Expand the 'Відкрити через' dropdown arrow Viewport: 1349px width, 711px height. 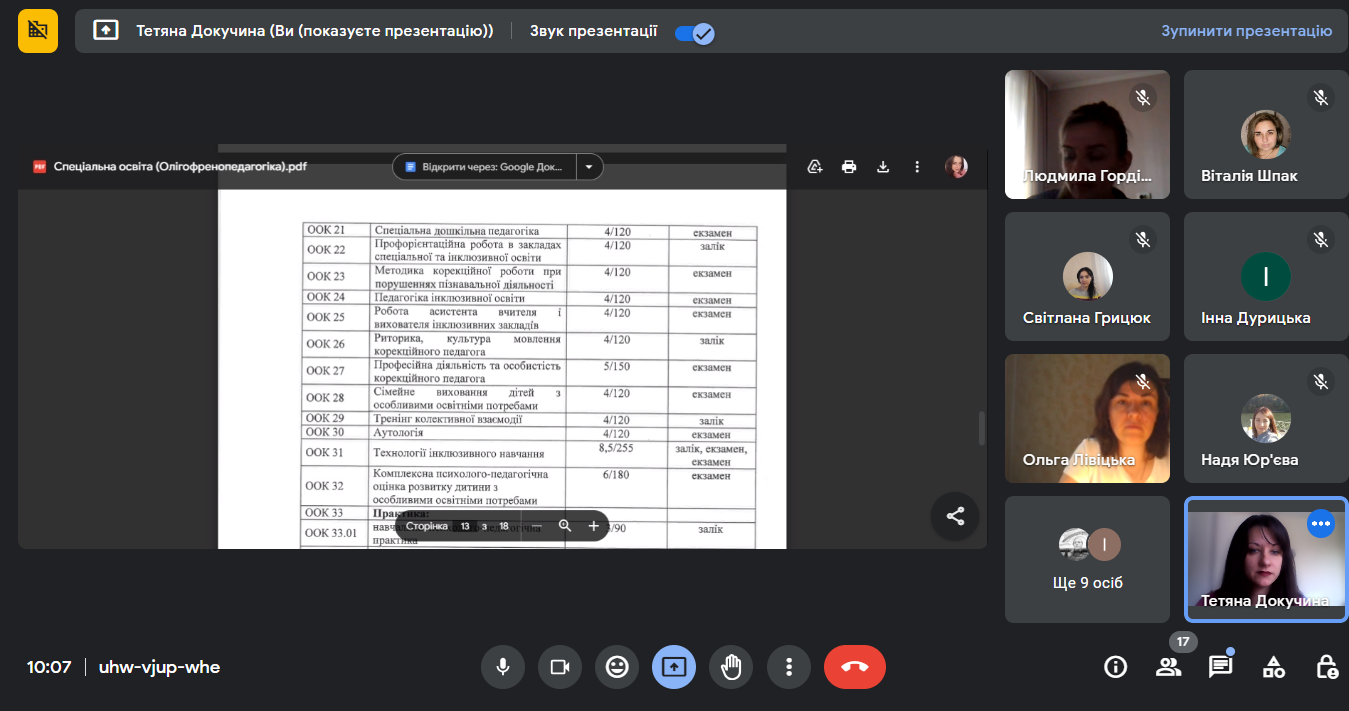(x=590, y=167)
